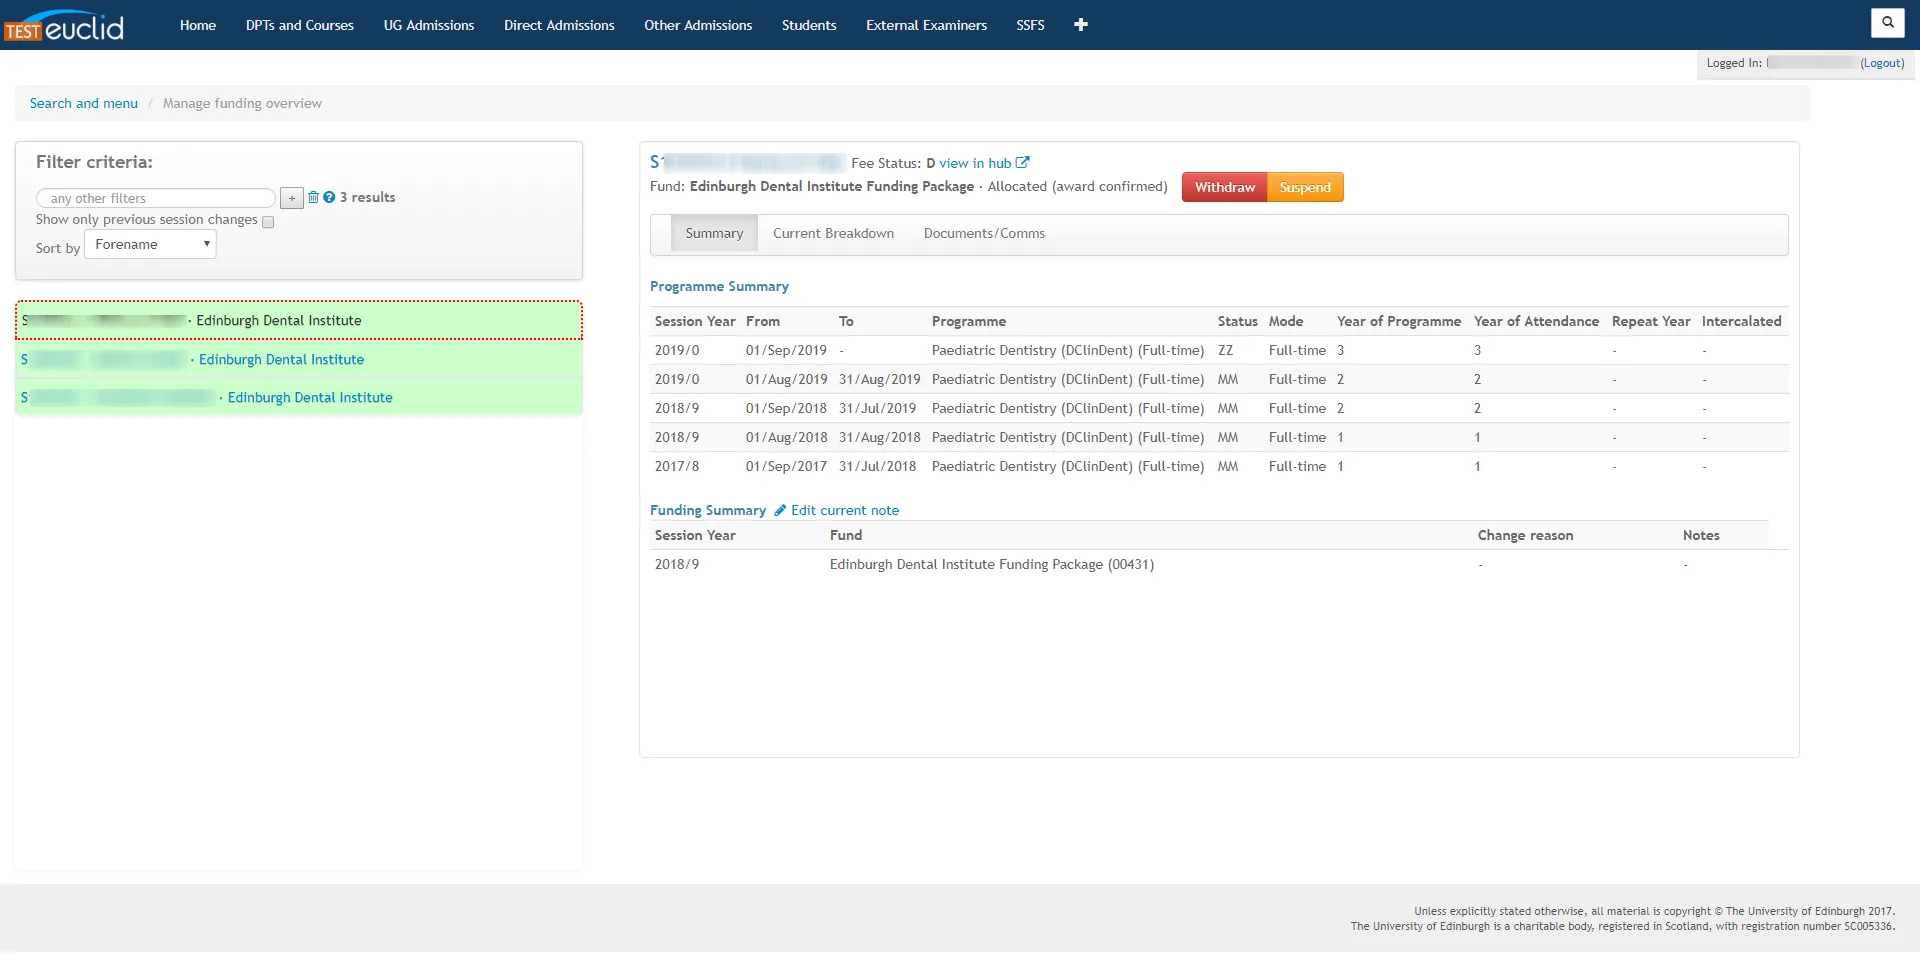Screen dimensions: 1920x969
Task: Click the orange Suspend button
Action: 1304,188
